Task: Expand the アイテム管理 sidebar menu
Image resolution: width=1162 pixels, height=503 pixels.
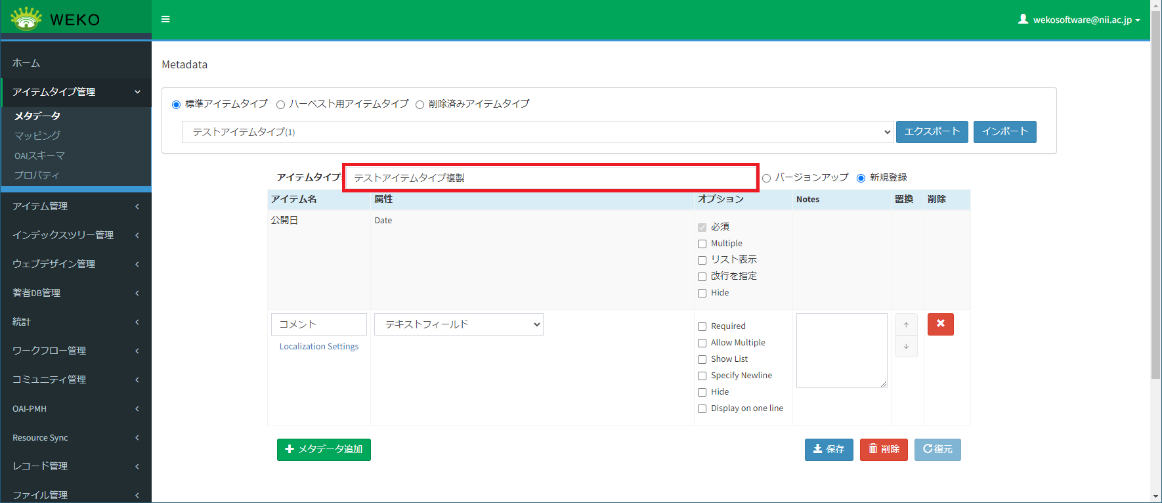Action: coord(75,206)
